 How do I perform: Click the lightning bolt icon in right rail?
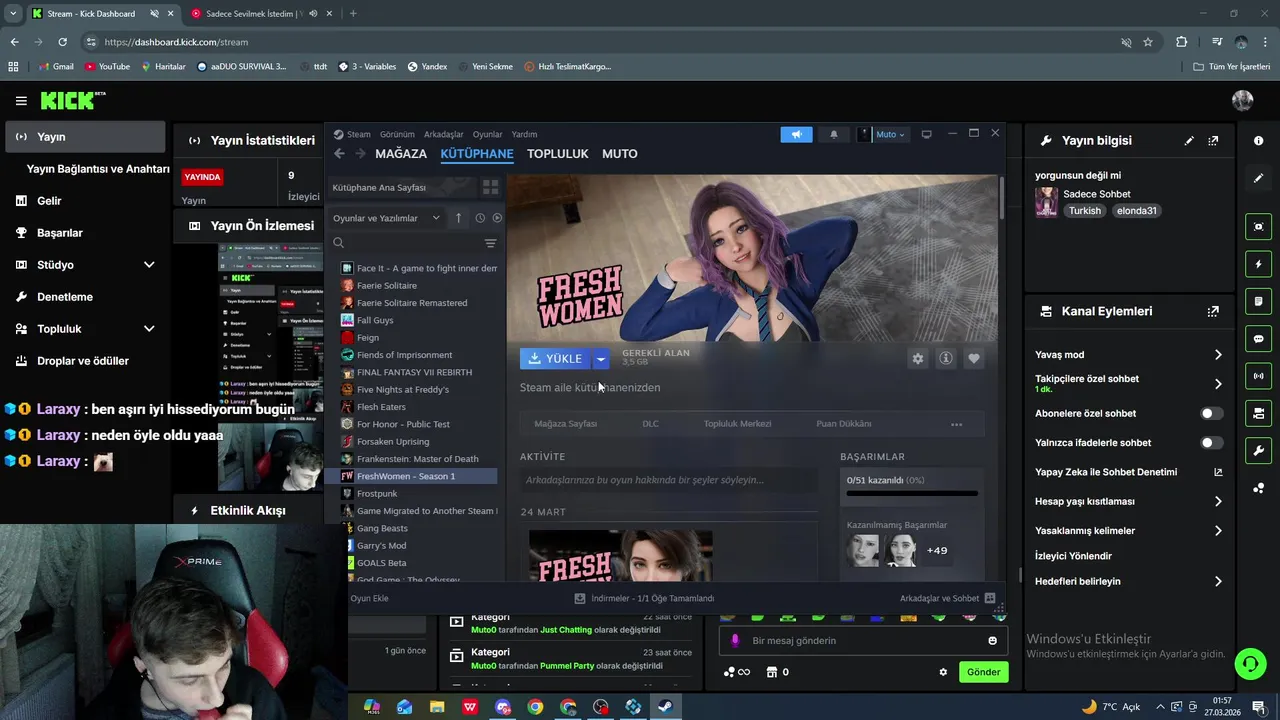click(1258, 265)
